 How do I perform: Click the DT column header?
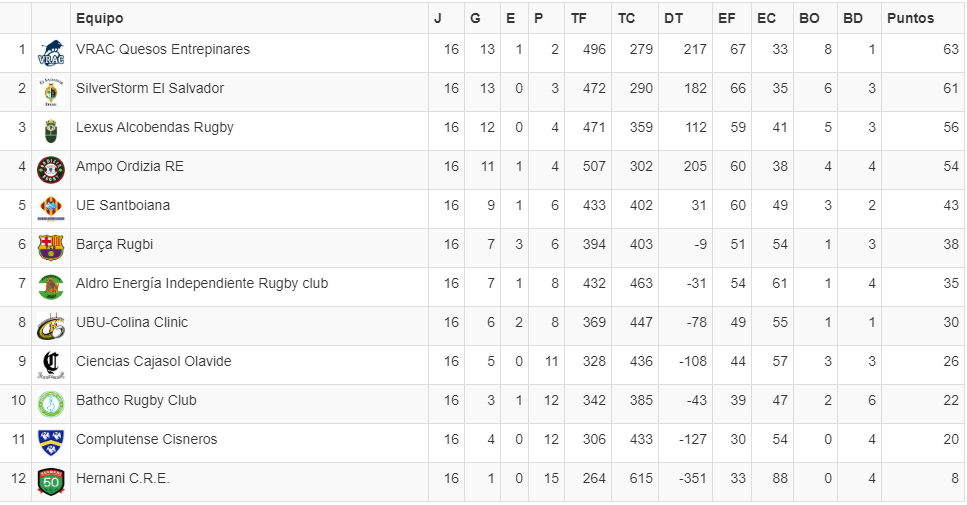tap(673, 18)
